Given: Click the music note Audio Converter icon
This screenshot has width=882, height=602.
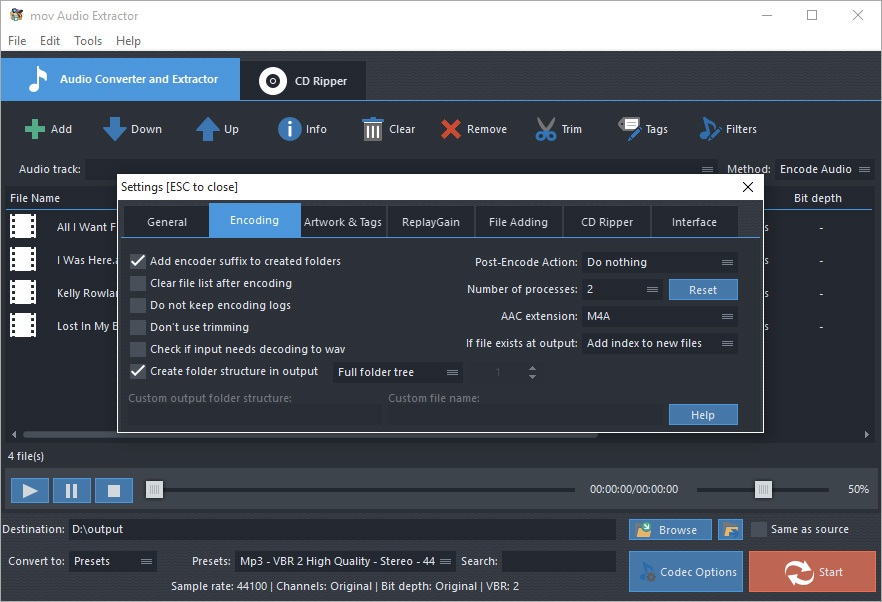Looking at the screenshot, I should click(x=38, y=79).
